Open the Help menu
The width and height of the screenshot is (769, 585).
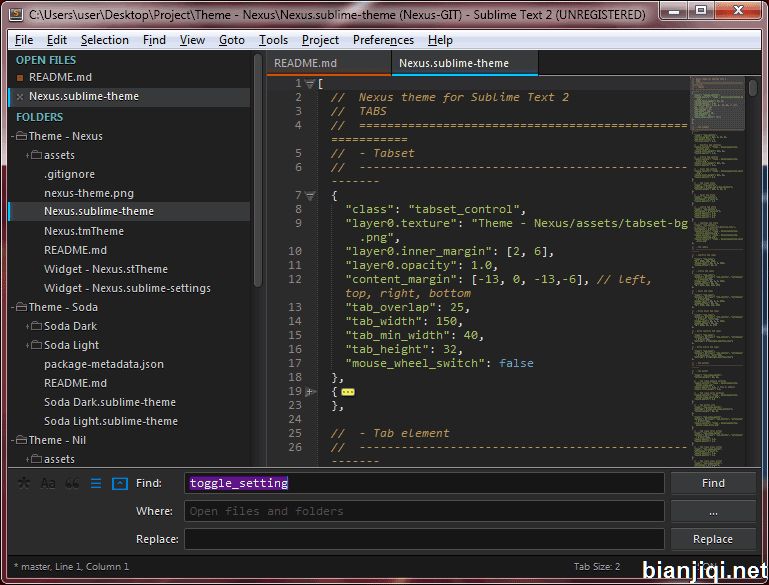[440, 40]
